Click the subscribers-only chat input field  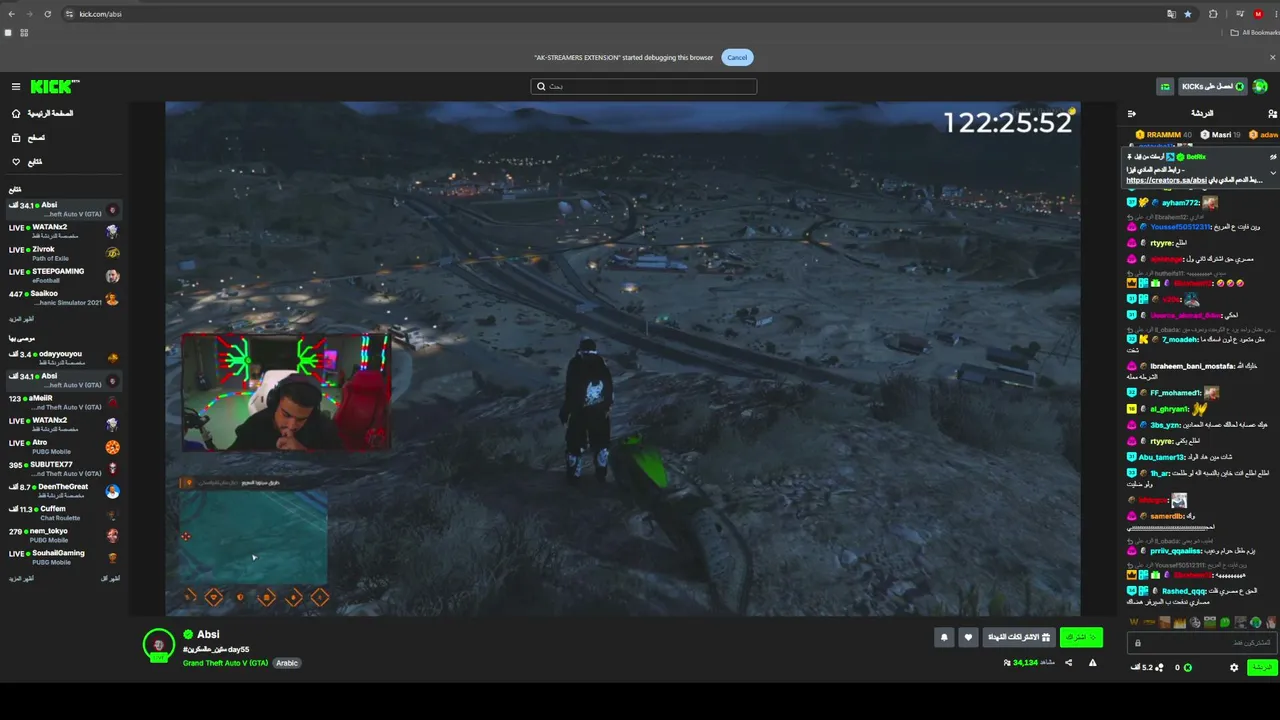1202,643
